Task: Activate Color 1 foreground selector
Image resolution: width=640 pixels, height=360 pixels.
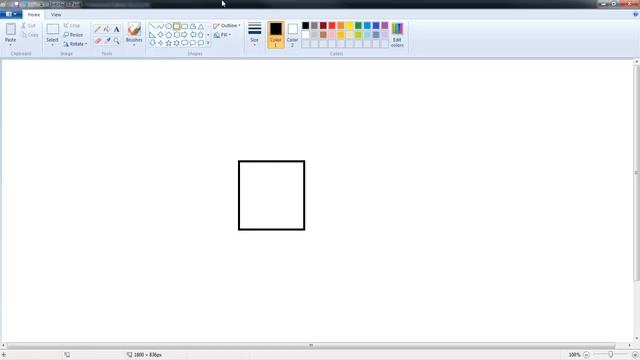Action: pos(276,35)
